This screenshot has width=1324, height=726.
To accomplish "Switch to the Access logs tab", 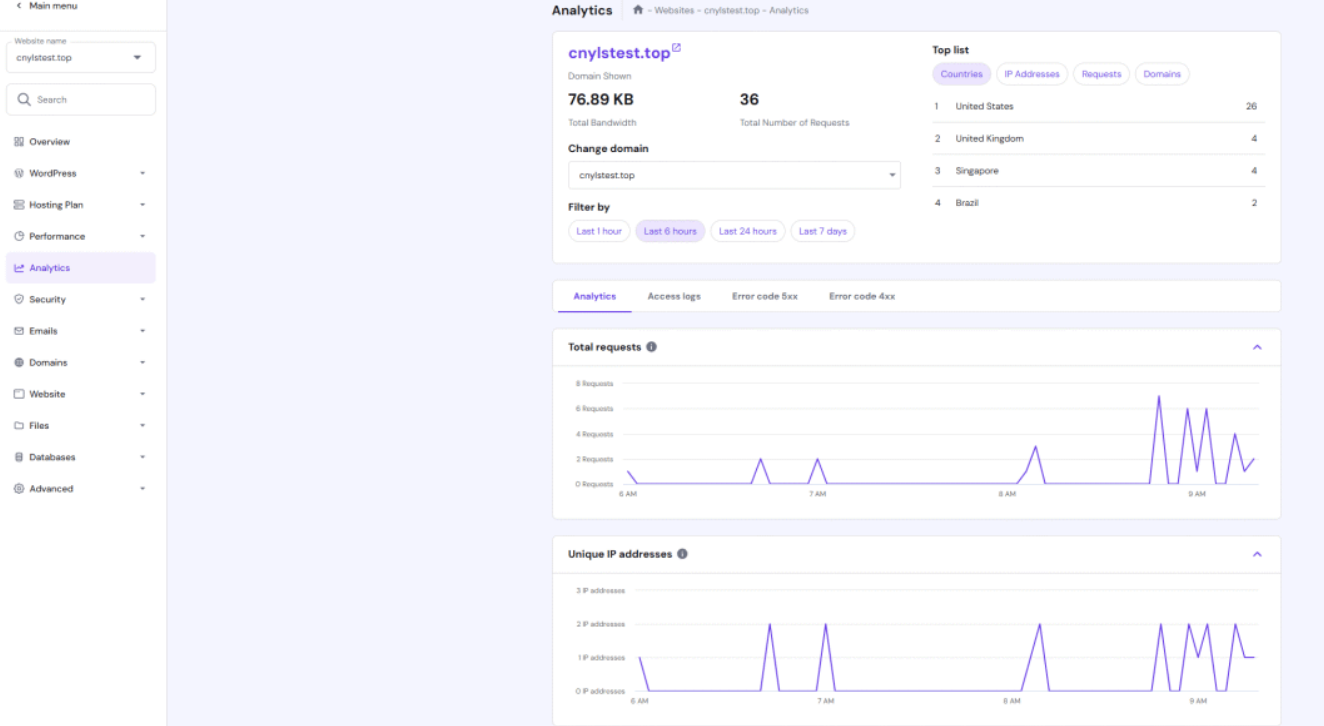I will click(x=674, y=296).
